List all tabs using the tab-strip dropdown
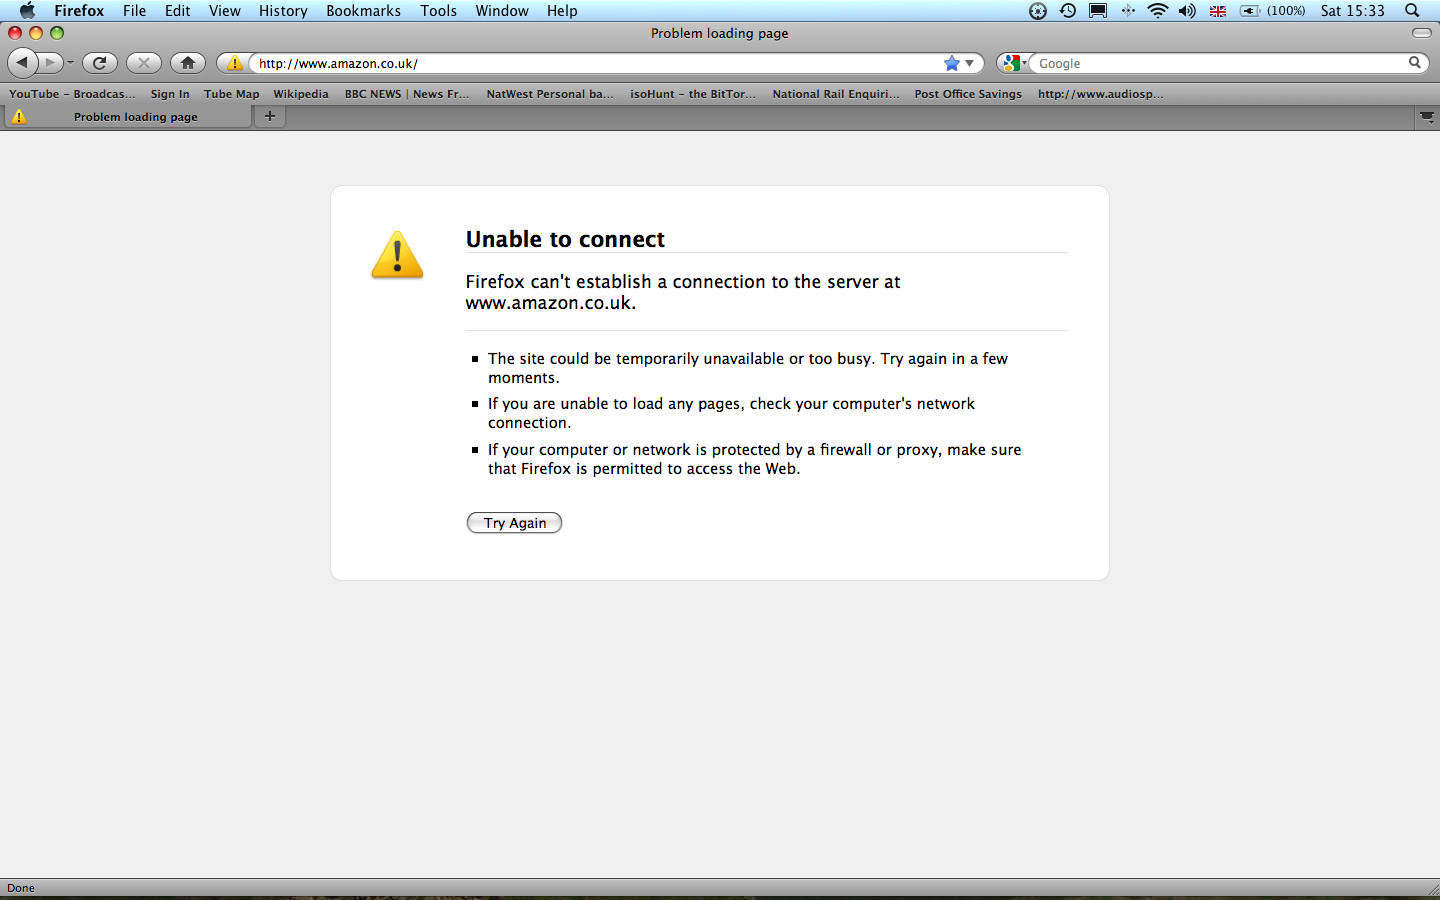 (1427, 117)
